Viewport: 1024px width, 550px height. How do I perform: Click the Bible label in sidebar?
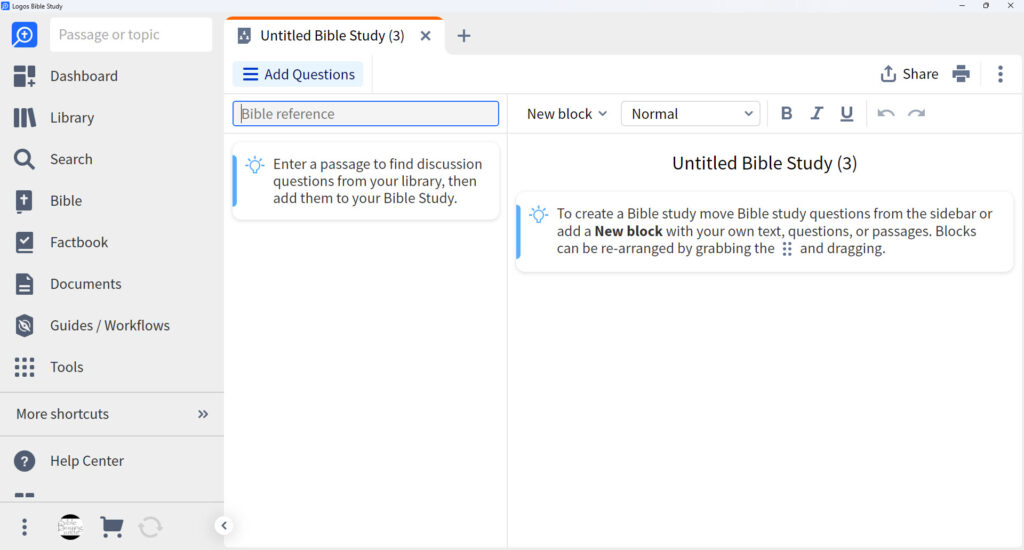(x=66, y=201)
